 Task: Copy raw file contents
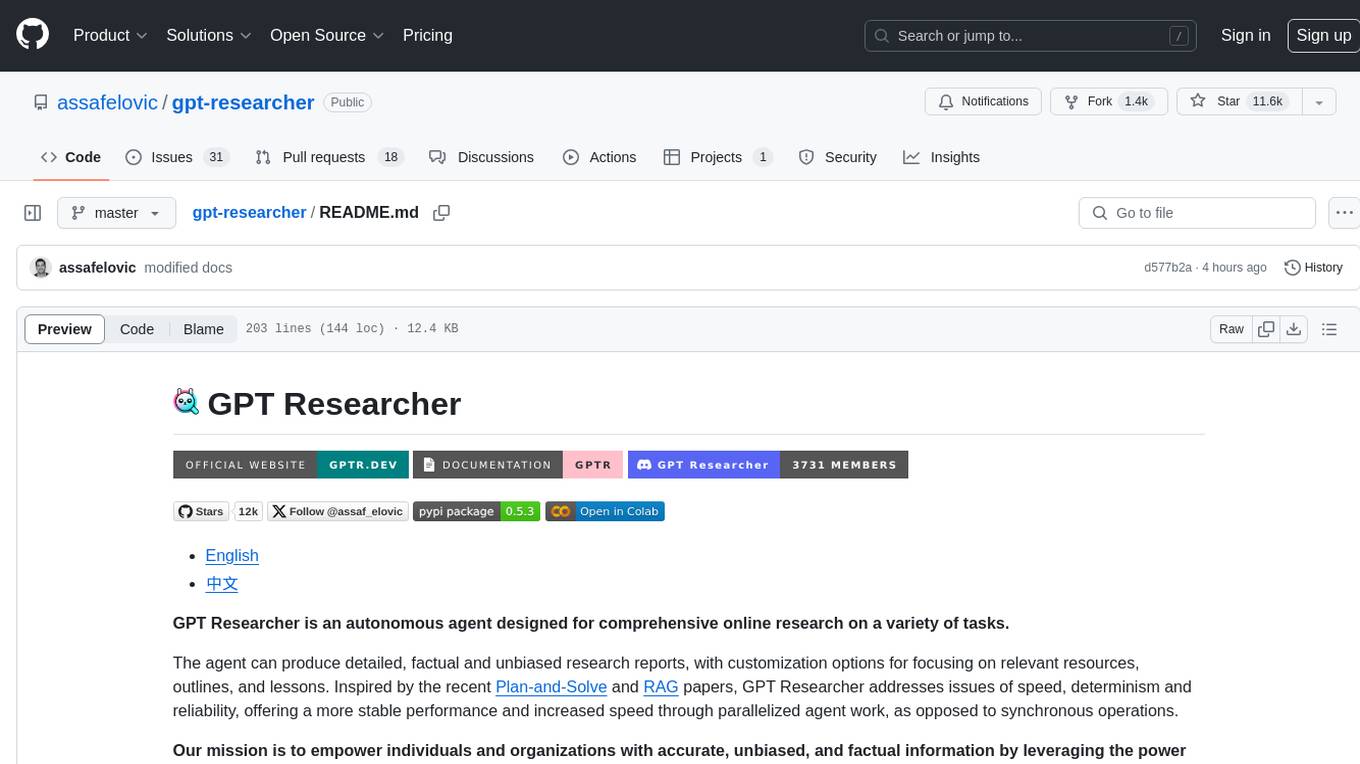[x=1267, y=329]
